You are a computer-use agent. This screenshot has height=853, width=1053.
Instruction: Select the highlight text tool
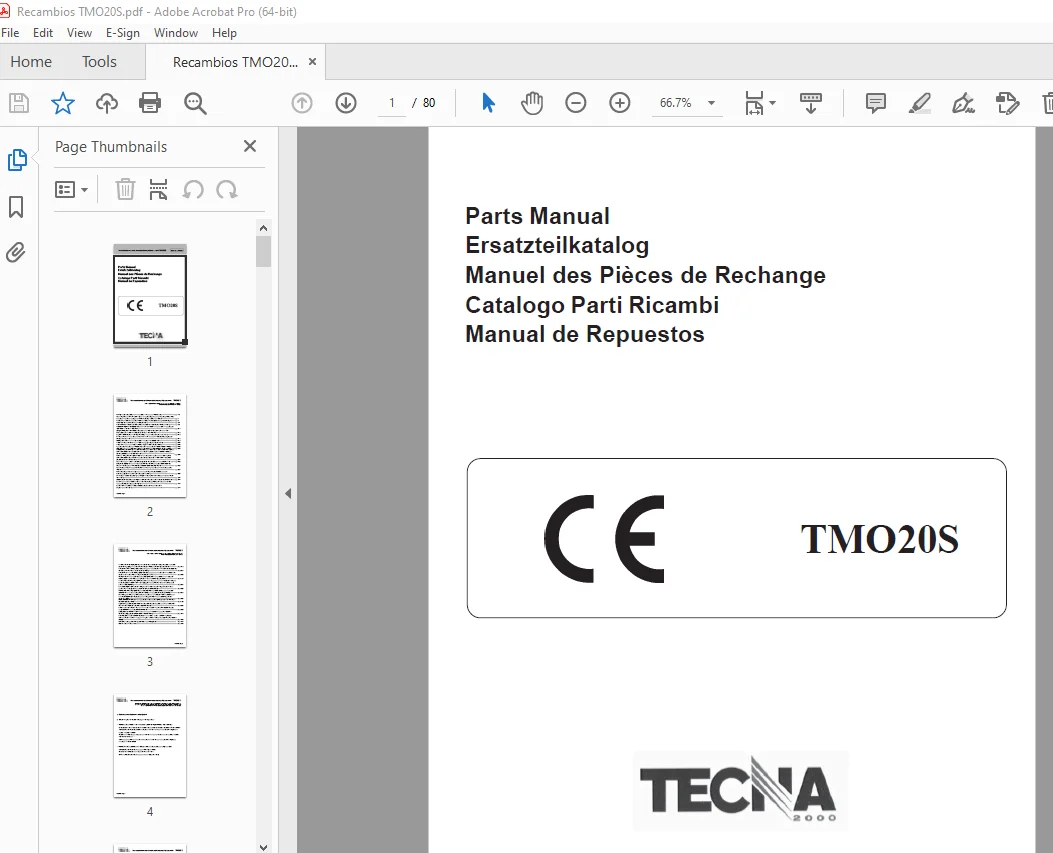coord(919,103)
